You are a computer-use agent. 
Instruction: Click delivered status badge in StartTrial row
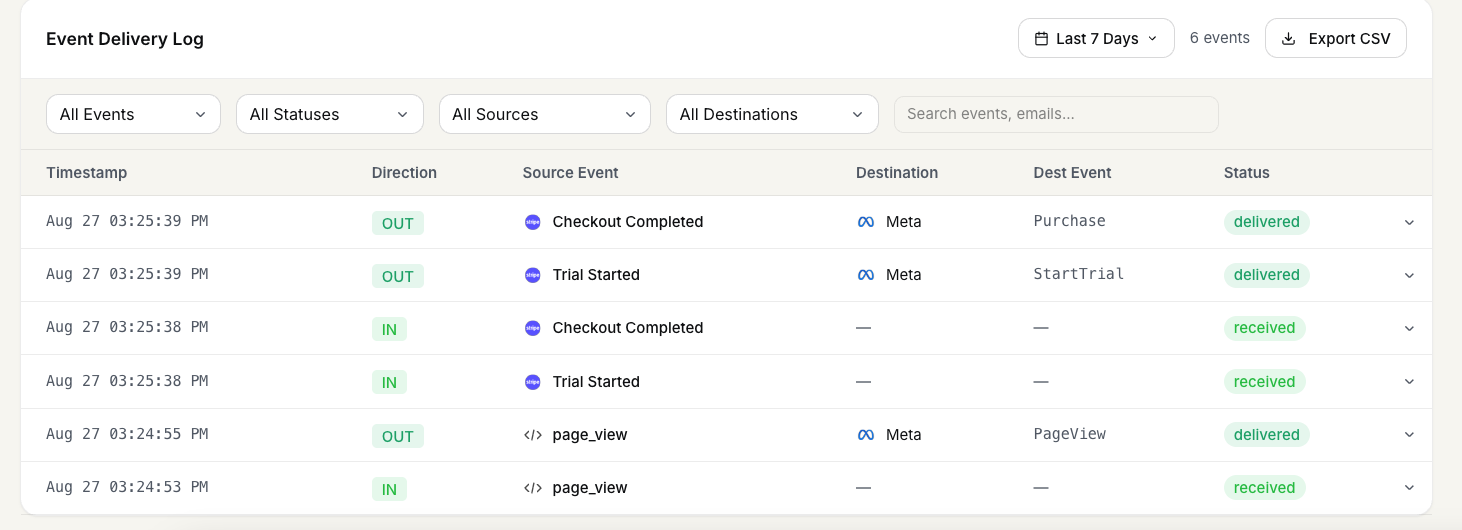click(x=1267, y=275)
